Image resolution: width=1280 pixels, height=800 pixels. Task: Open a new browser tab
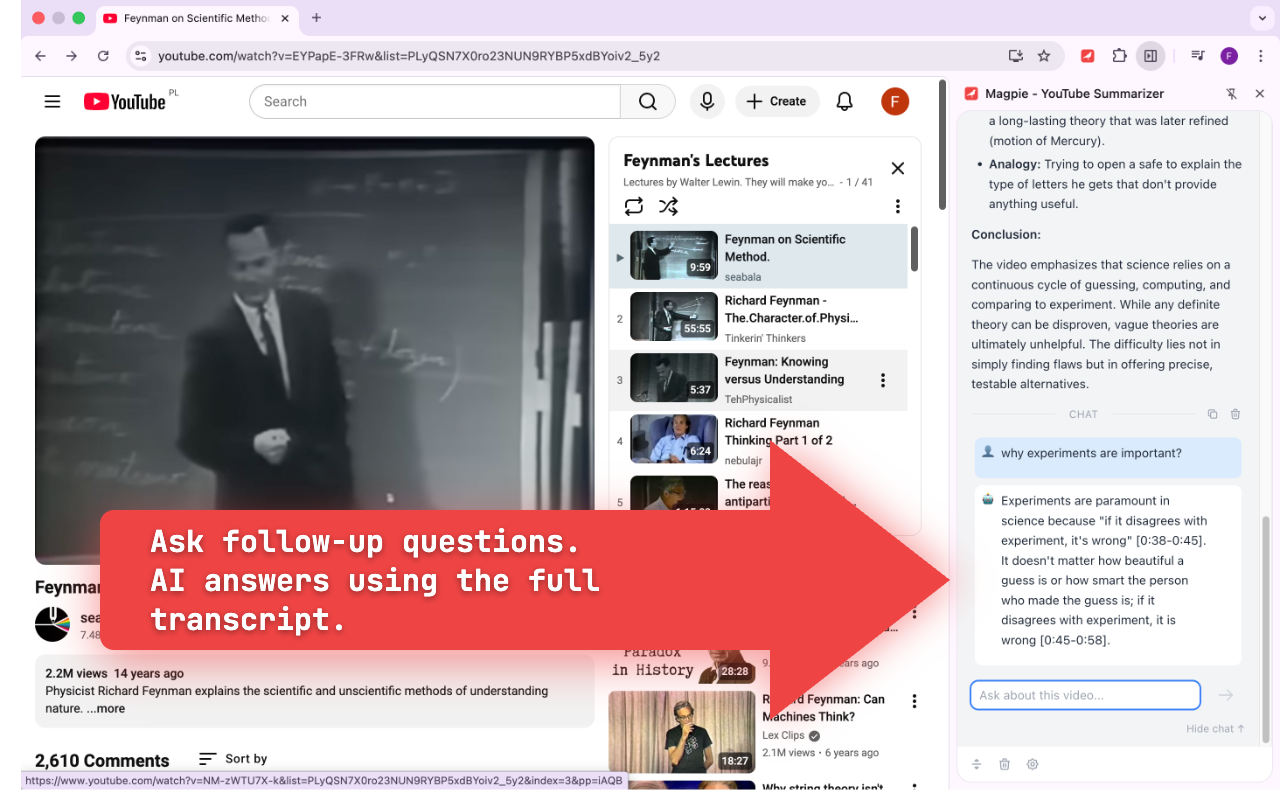[x=316, y=18]
